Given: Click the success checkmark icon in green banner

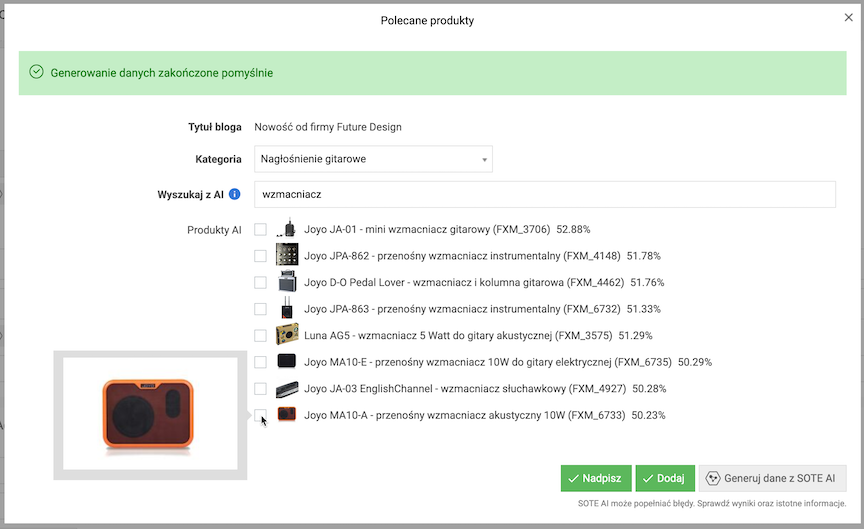Looking at the screenshot, I should coord(36,72).
